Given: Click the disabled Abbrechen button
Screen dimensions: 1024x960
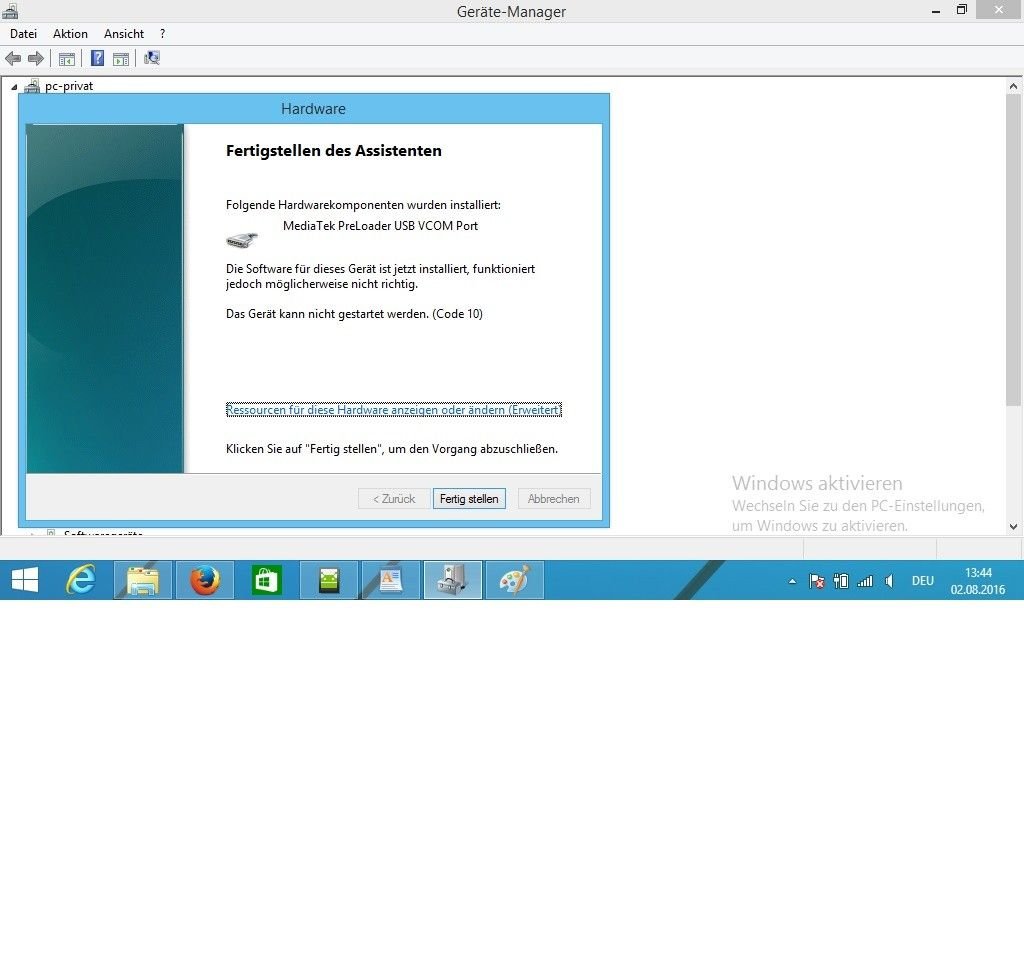Looking at the screenshot, I should (554, 499).
